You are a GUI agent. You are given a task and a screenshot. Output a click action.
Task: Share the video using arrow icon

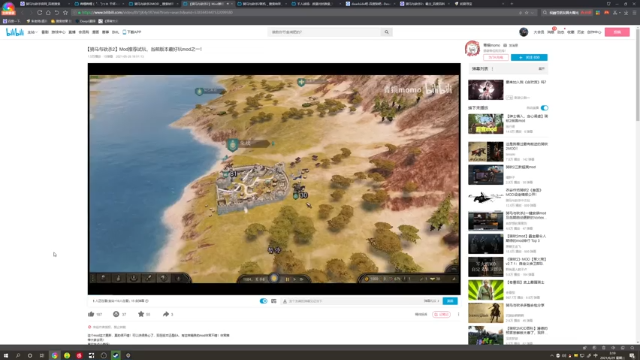[166, 314]
